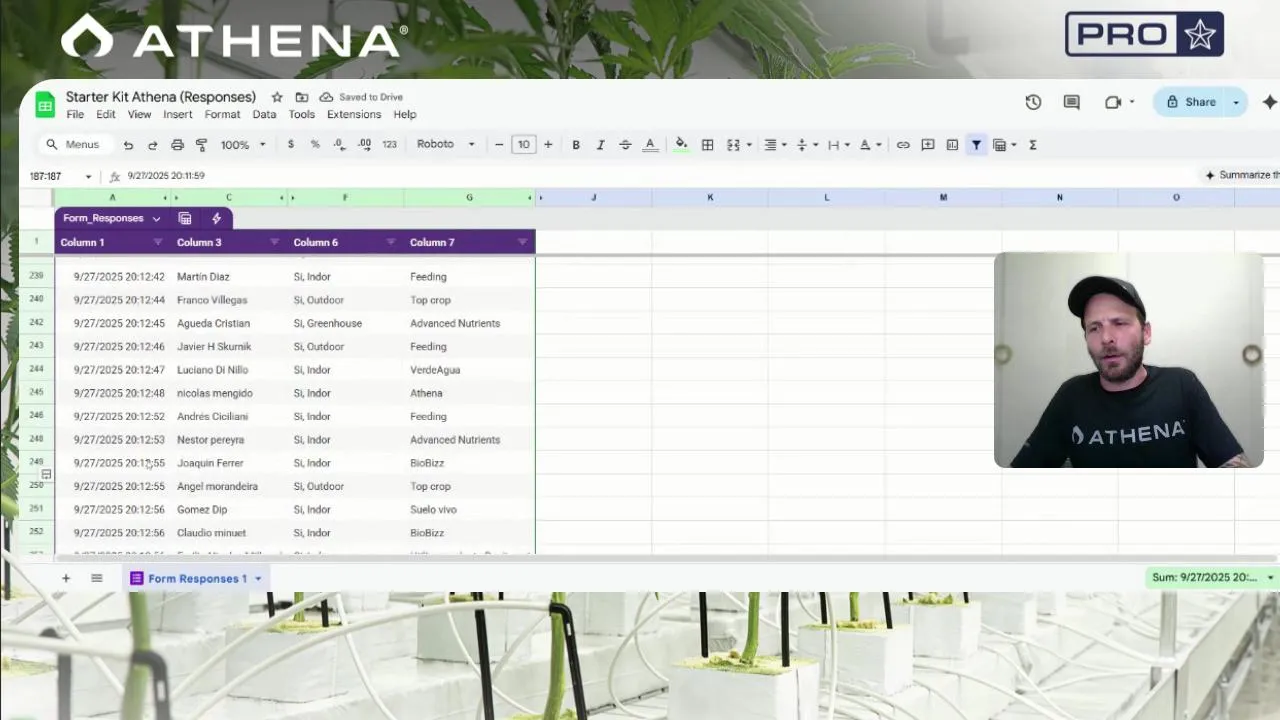The height and width of the screenshot is (720, 1280).
Task: Open the Help menu
Action: click(405, 115)
